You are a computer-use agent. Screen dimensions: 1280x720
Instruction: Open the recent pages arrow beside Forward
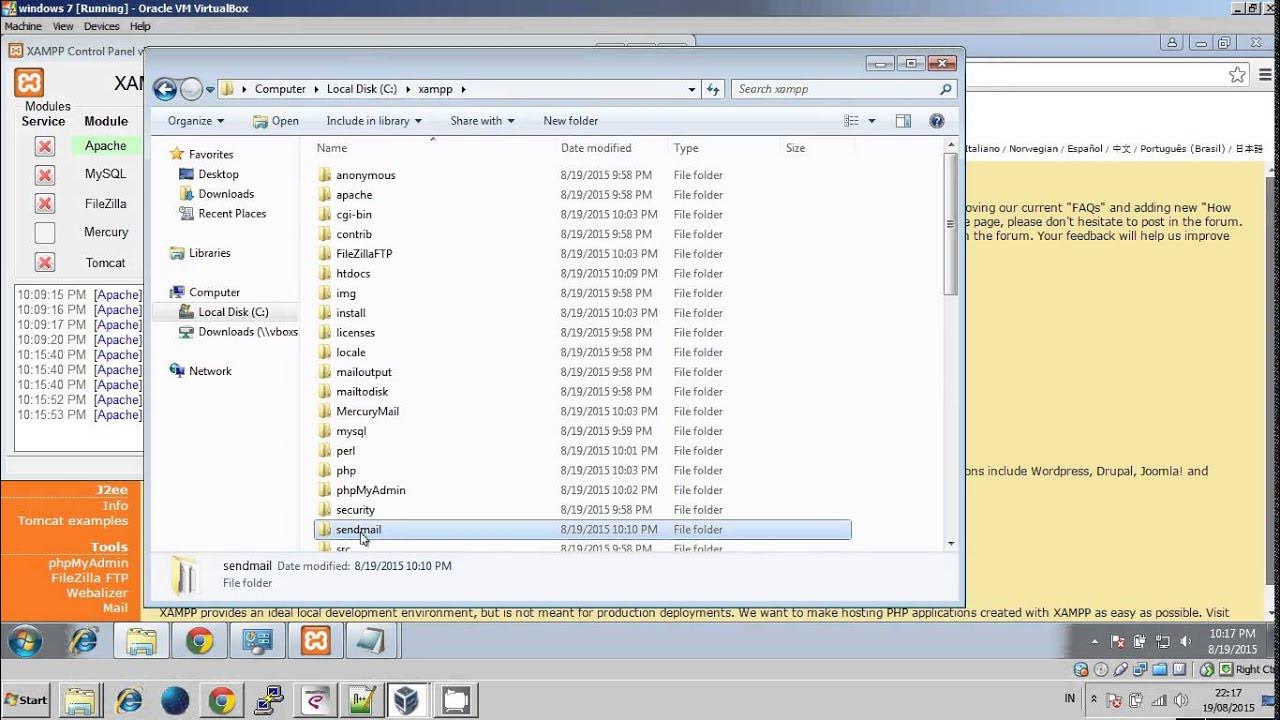tap(210, 89)
